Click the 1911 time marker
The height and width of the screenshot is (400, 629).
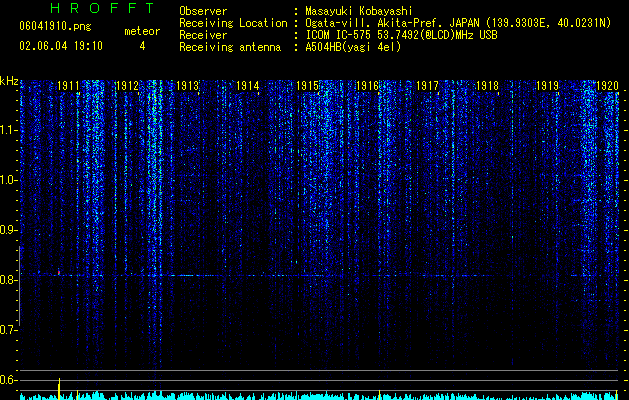point(68,86)
